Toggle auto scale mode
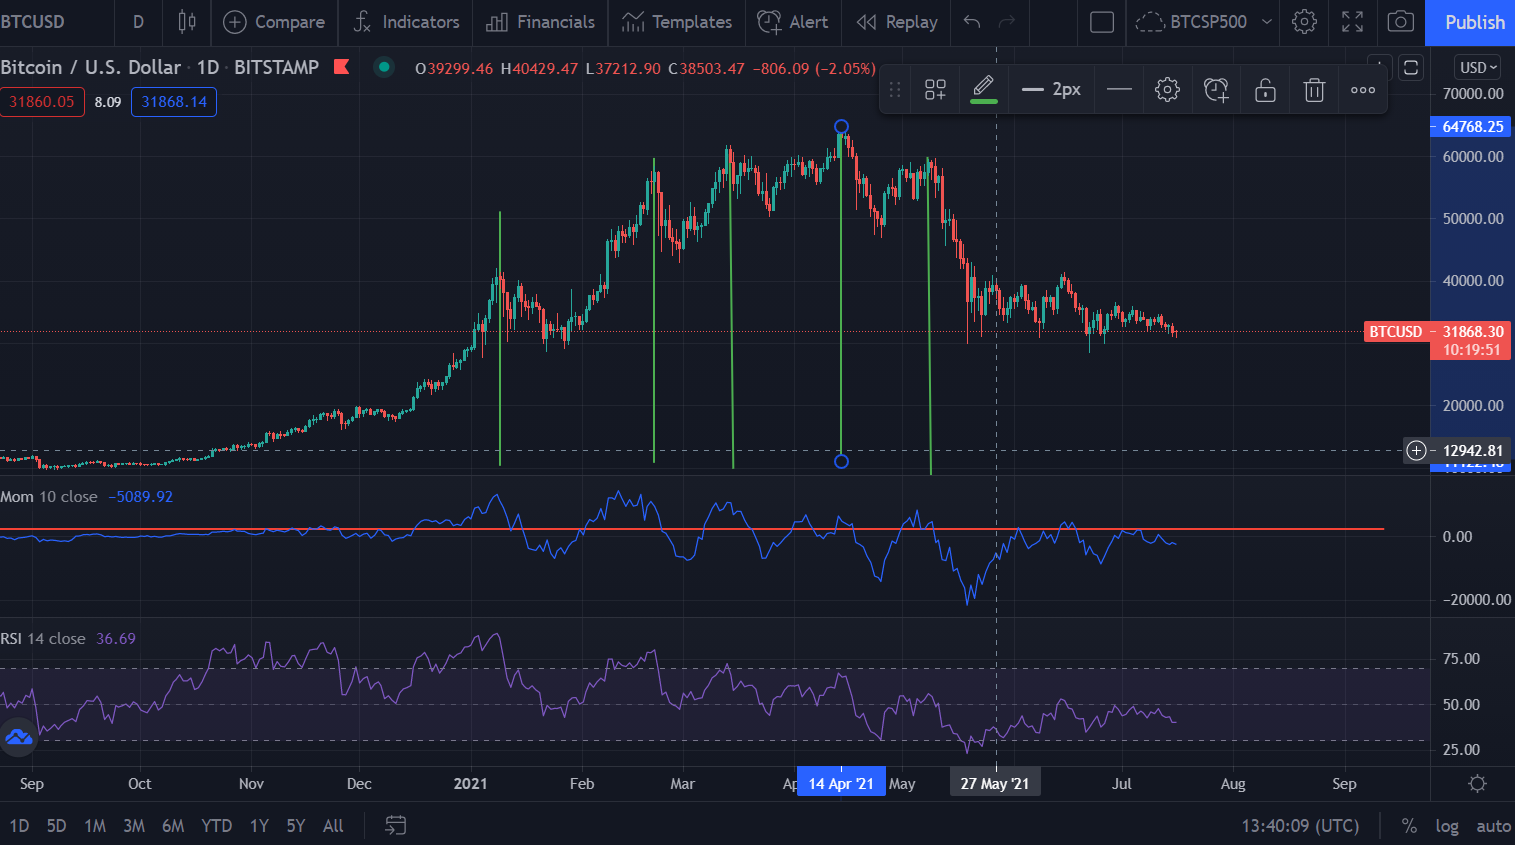Viewport: 1515px width, 845px height. [x=1493, y=825]
